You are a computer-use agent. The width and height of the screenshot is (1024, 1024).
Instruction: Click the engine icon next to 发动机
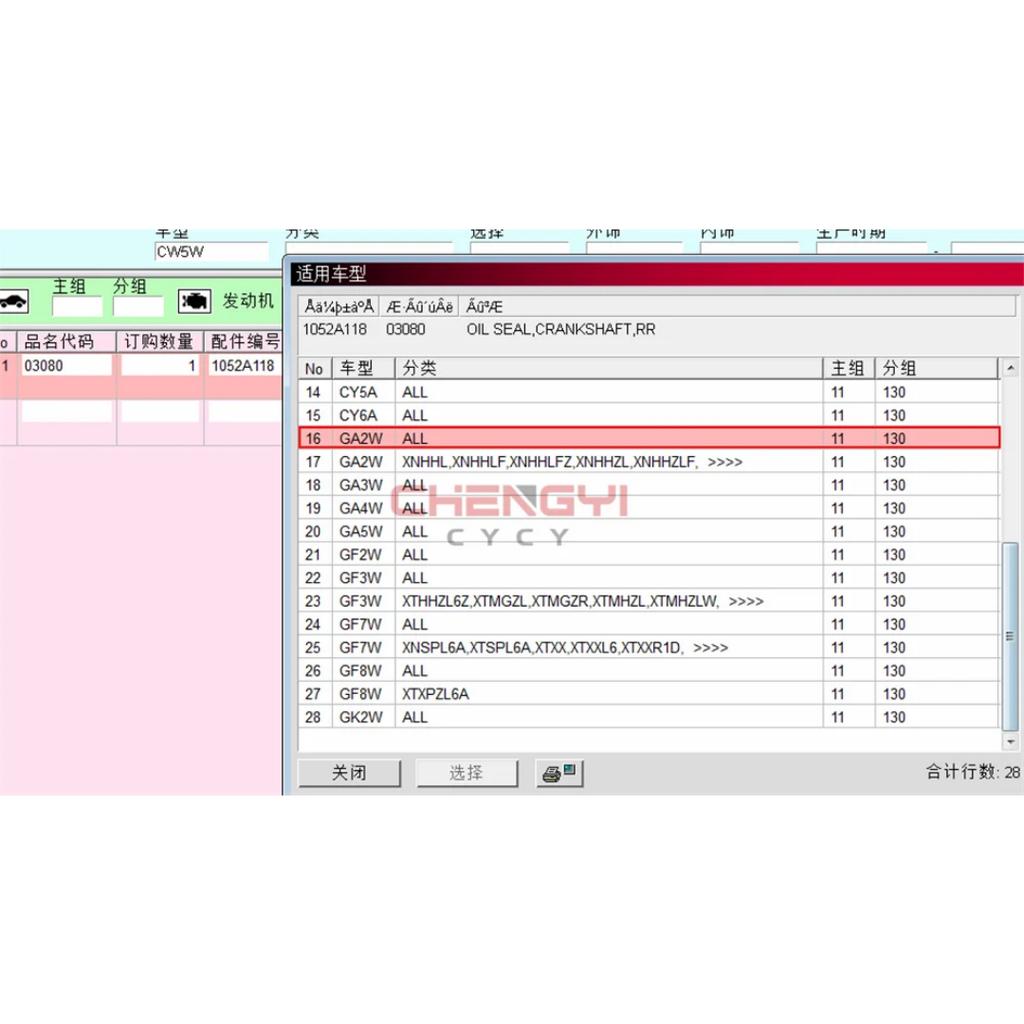tap(194, 301)
